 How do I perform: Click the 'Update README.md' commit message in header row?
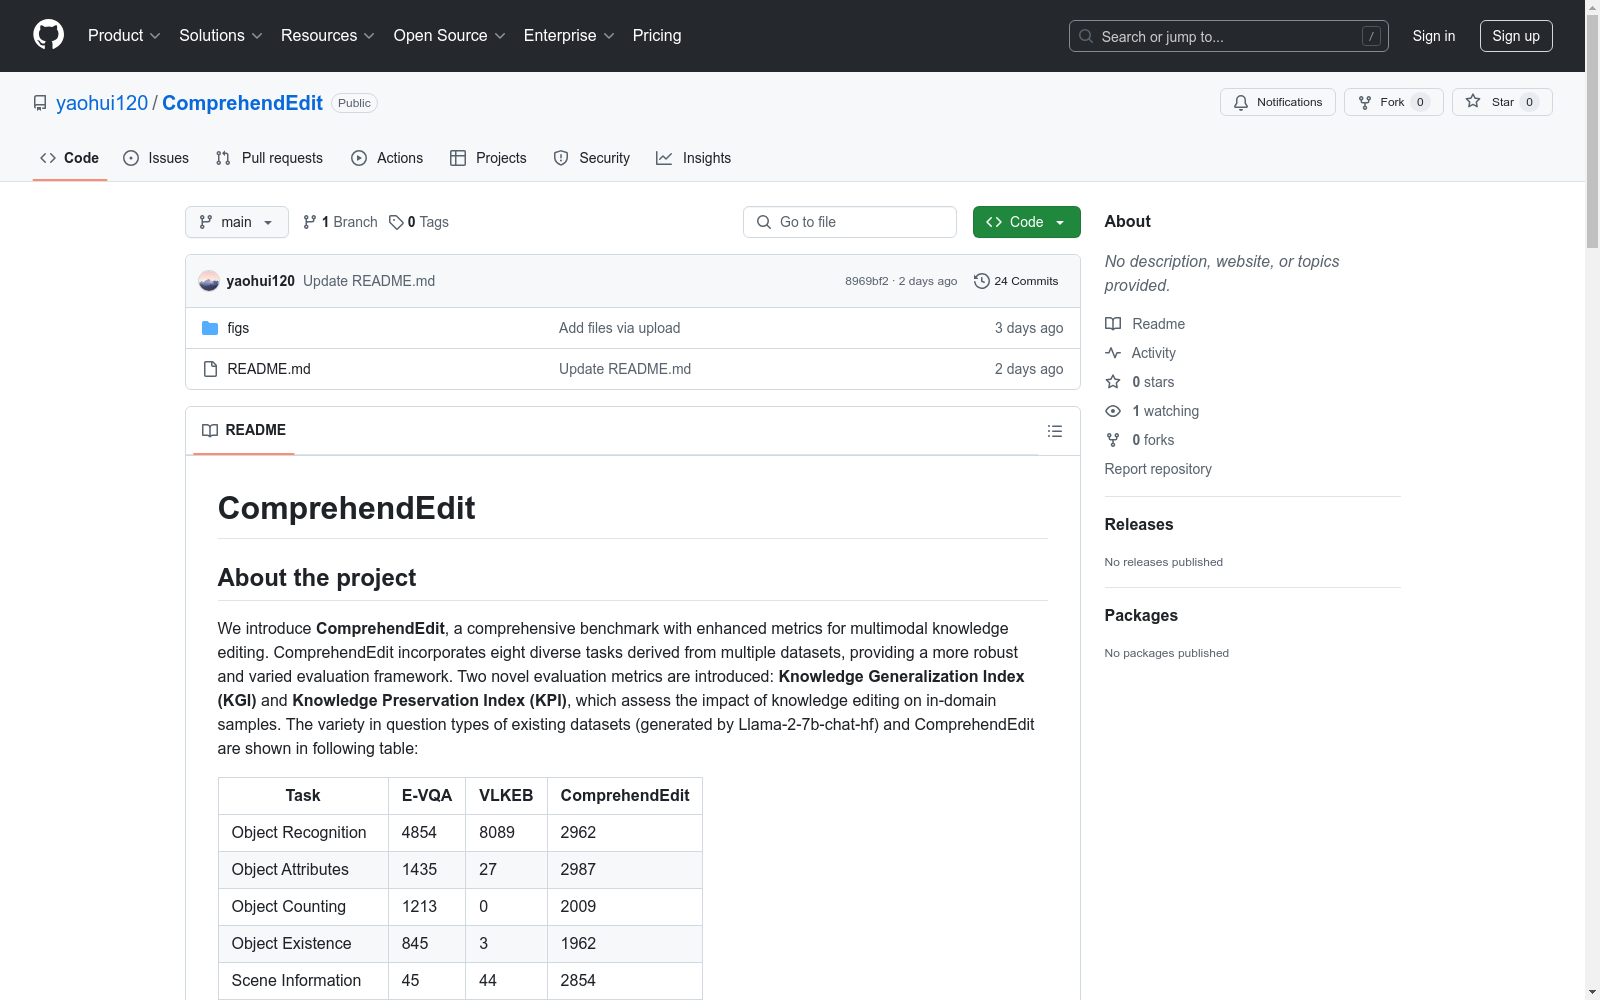(369, 281)
